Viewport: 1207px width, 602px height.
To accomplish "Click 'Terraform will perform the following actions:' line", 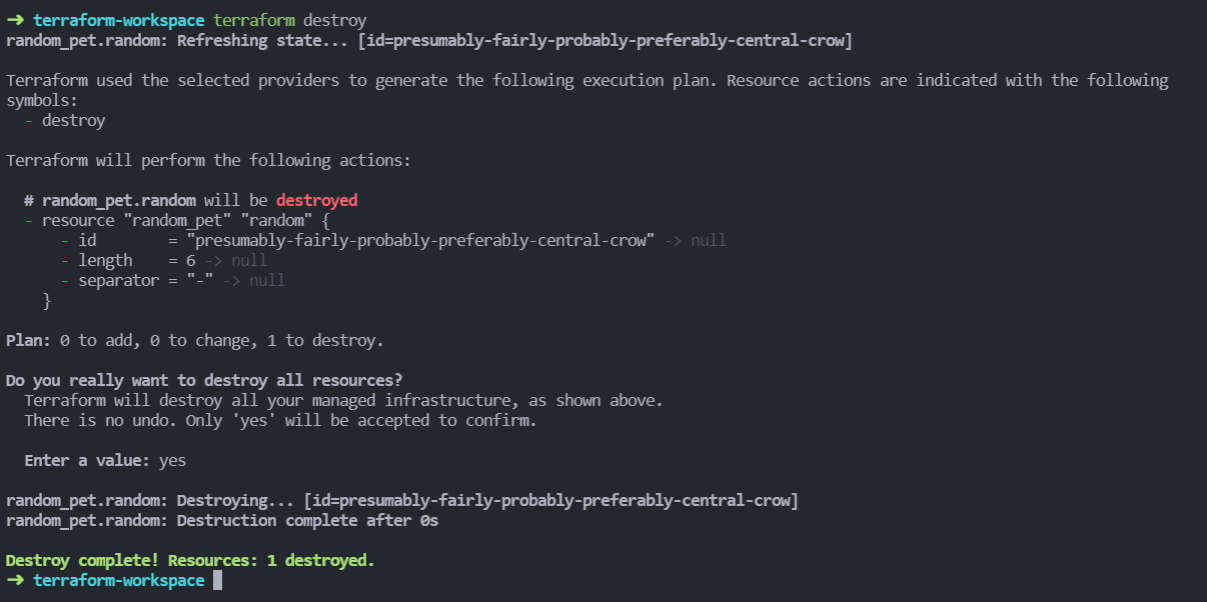I will (208, 160).
